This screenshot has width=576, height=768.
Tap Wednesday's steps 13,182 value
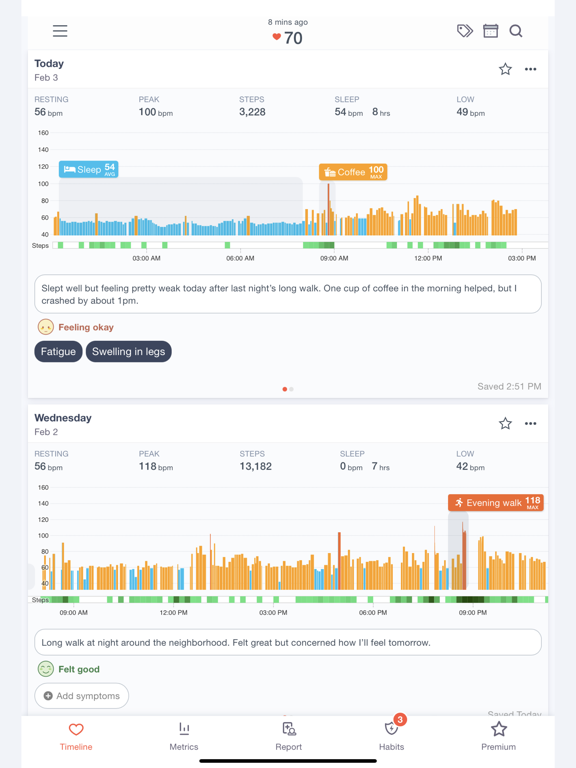tap(255, 467)
